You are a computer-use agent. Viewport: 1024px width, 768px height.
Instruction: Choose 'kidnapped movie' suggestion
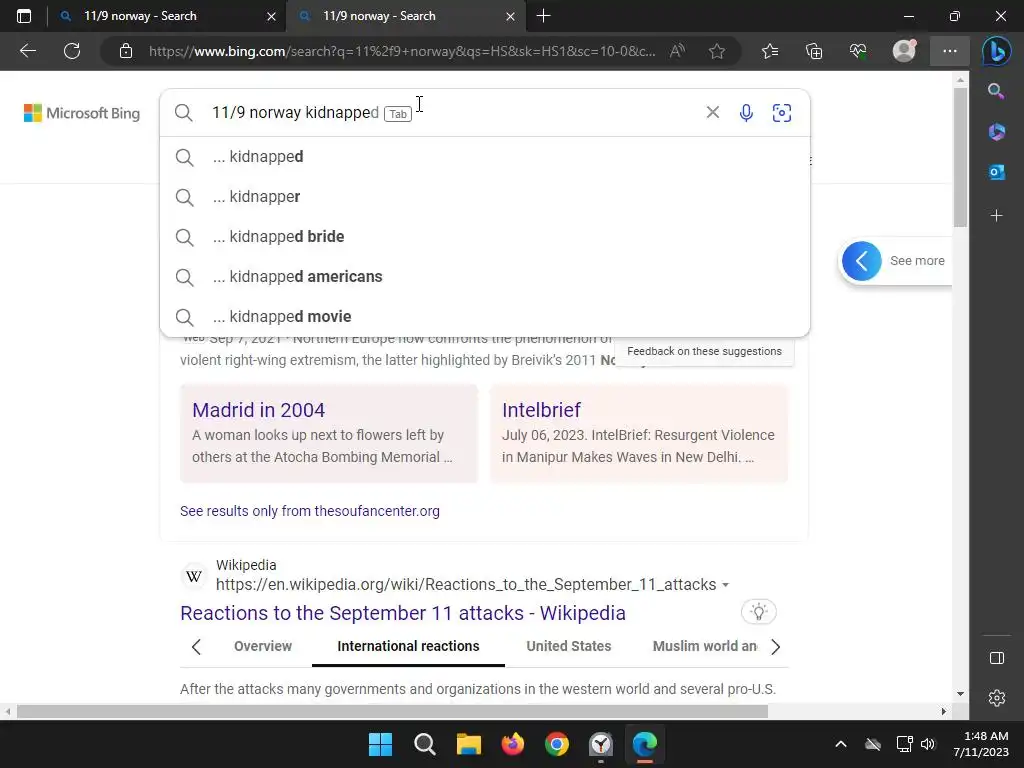485,316
